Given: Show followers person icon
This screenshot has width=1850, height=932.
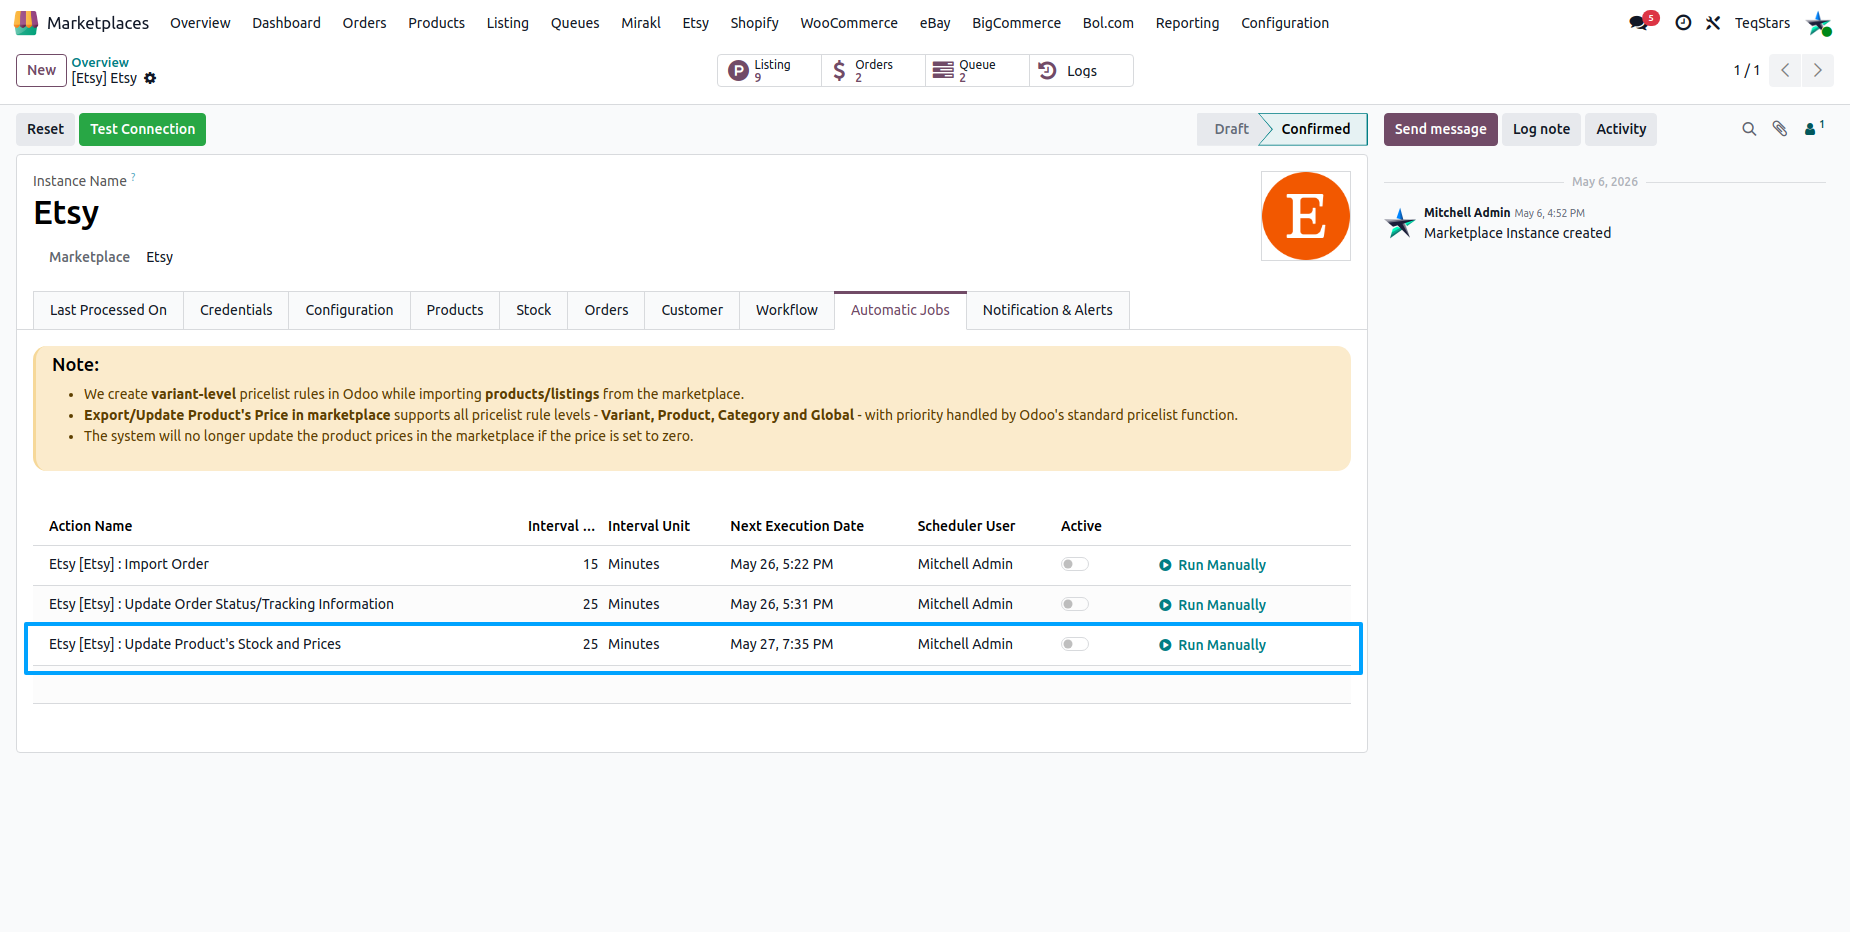Looking at the screenshot, I should pyautogui.click(x=1814, y=128).
